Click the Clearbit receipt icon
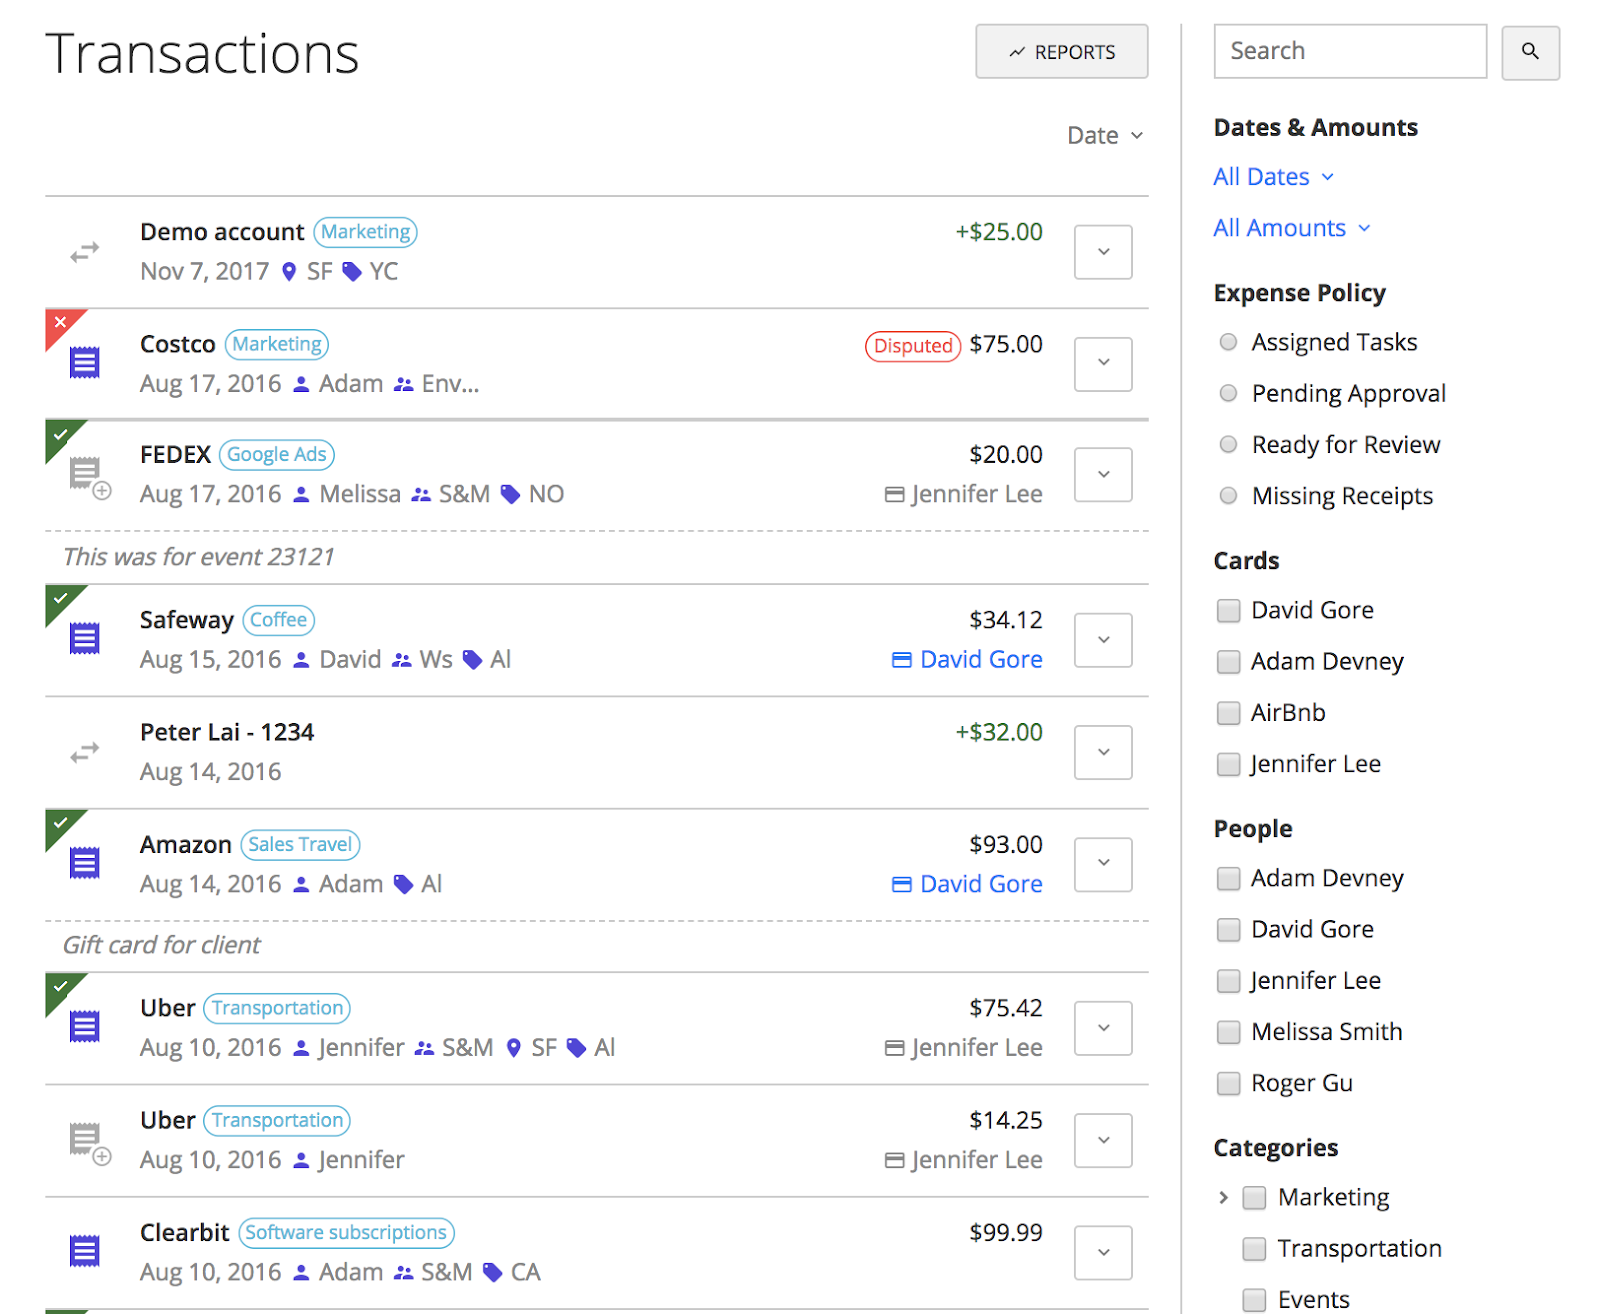 85,1251
